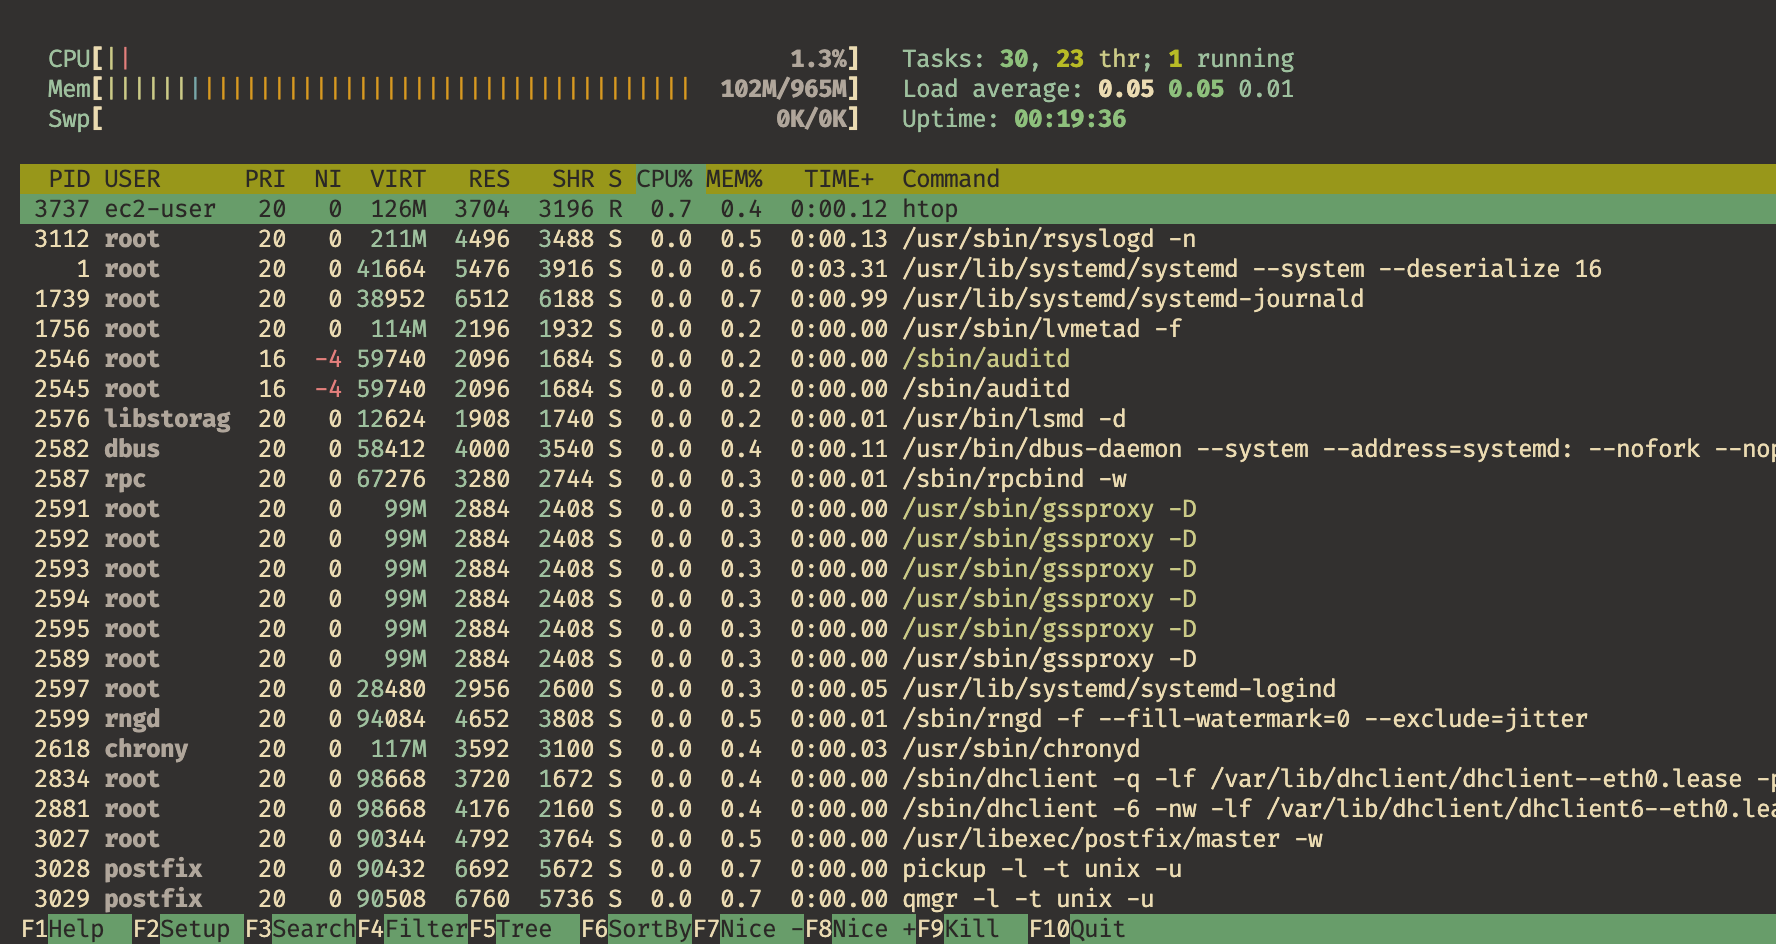Select the /sbin/auditd row with PID 2546
This screenshot has width=1776, height=944.
point(898,359)
